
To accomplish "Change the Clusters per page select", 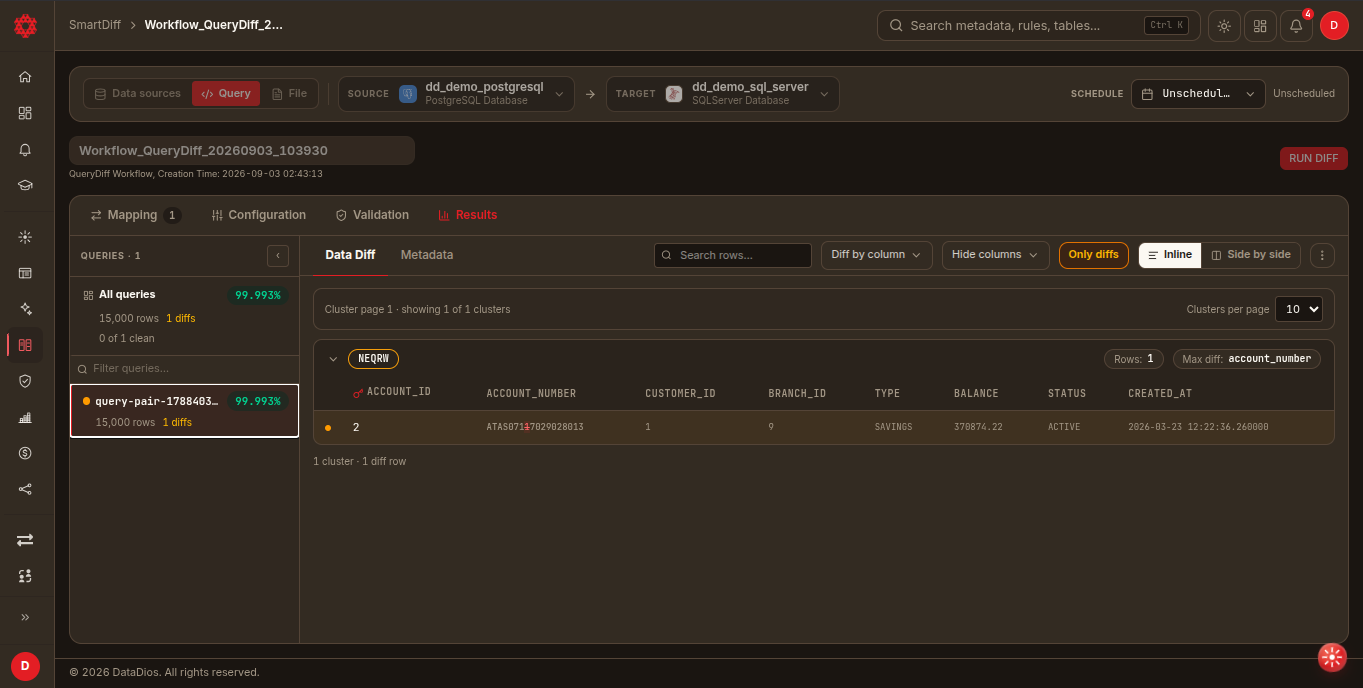I will coord(1299,309).
